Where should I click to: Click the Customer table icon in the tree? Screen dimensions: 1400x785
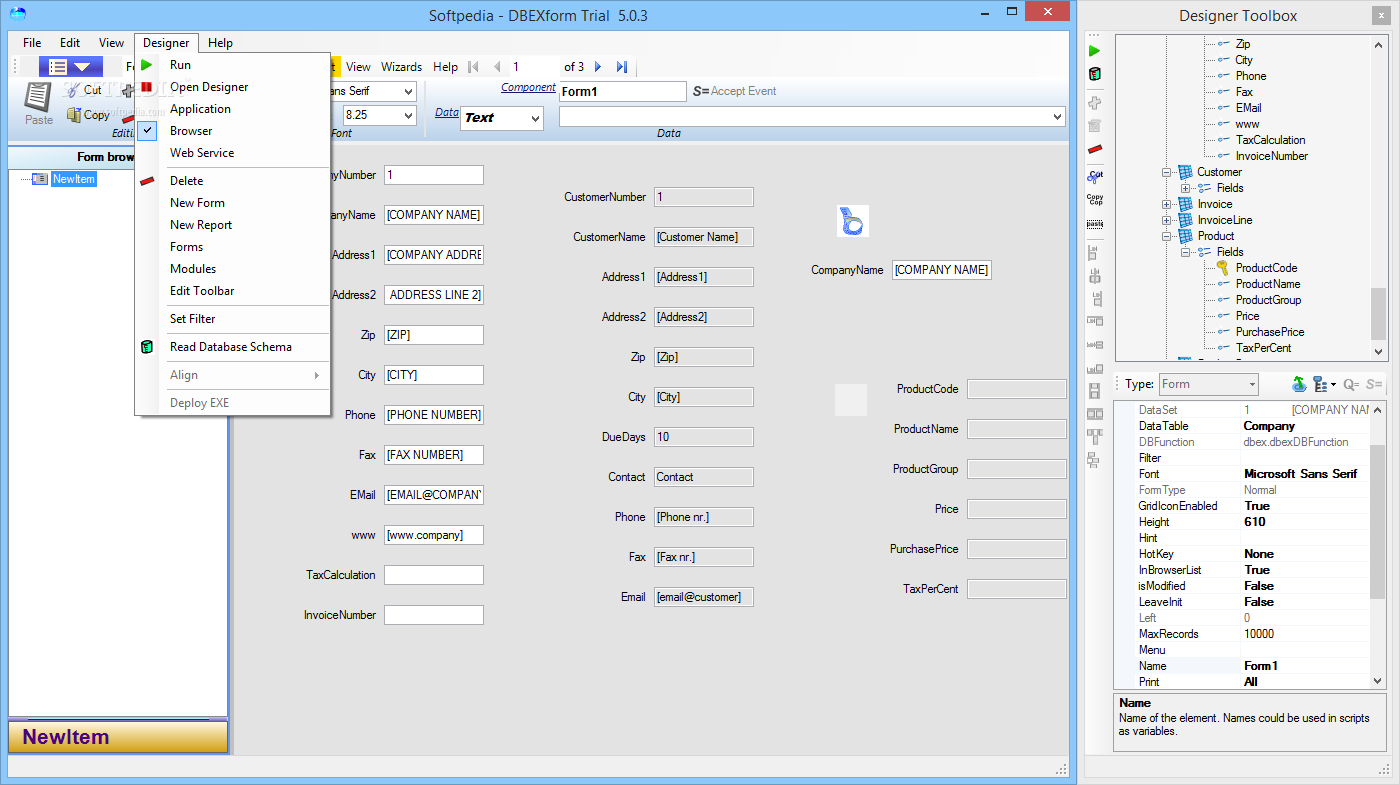pos(1185,172)
